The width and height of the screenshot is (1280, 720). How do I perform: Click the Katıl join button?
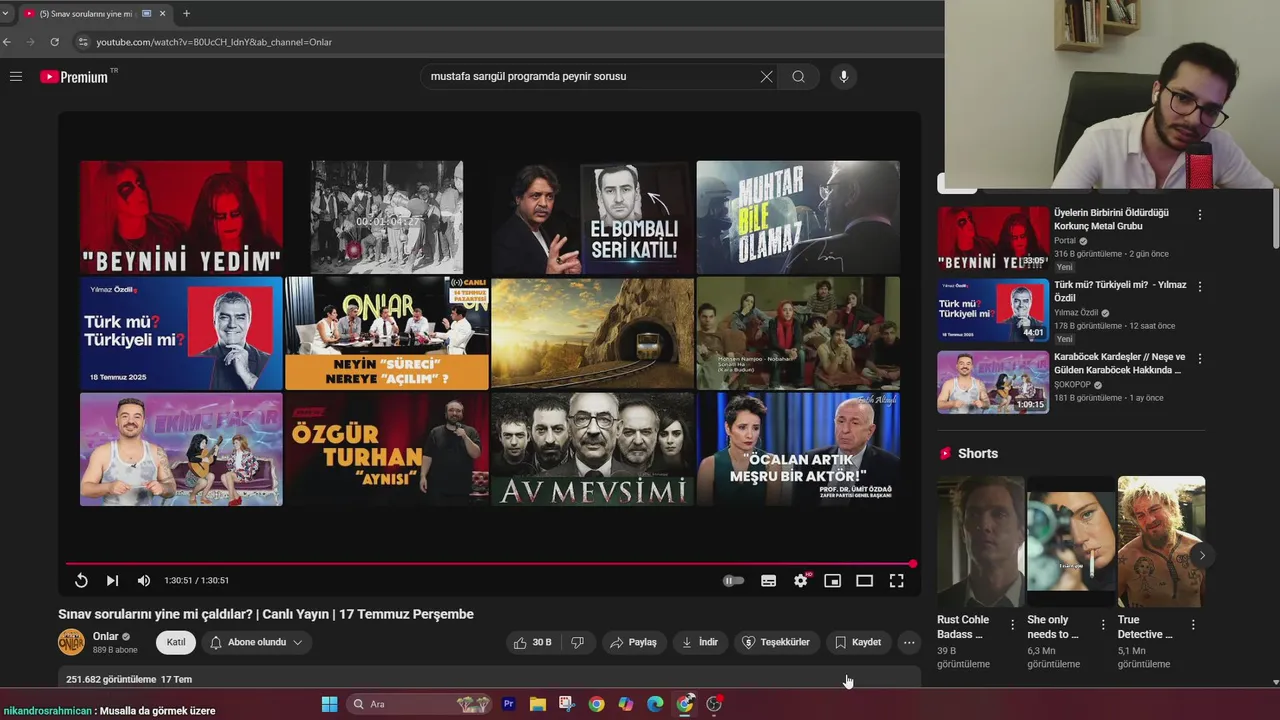point(176,642)
